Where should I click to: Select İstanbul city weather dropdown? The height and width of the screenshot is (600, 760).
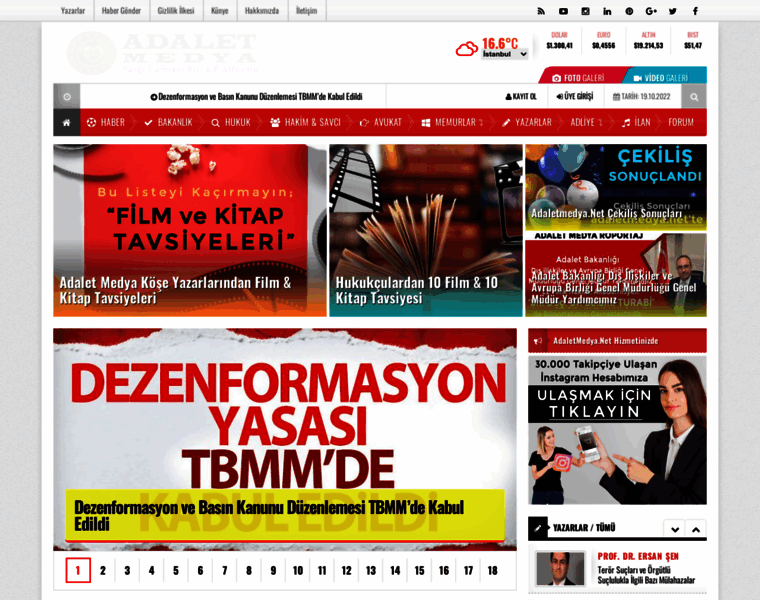pyautogui.click(x=505, y=54)
